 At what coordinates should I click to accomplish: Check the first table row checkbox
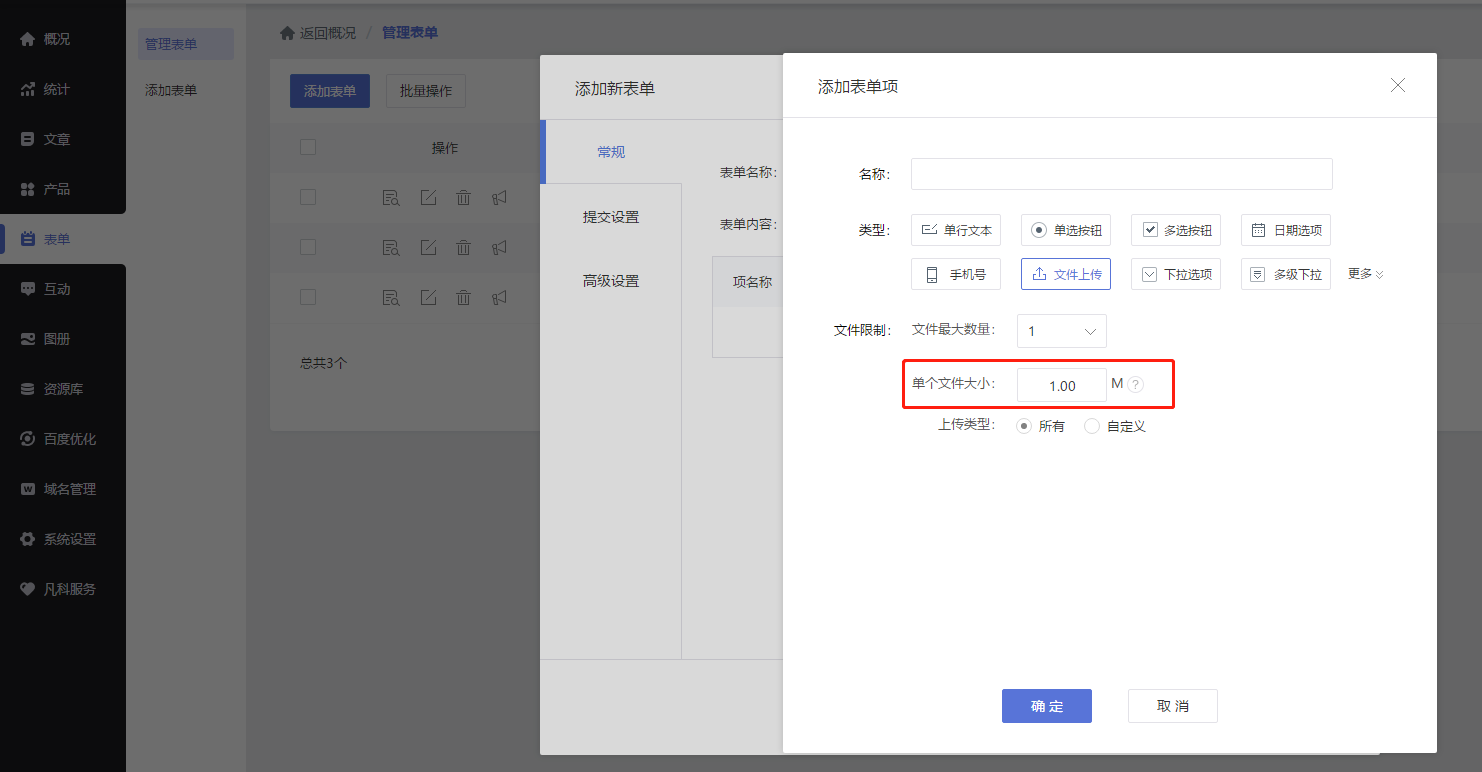pyautogui.click(x=308, y=197)
